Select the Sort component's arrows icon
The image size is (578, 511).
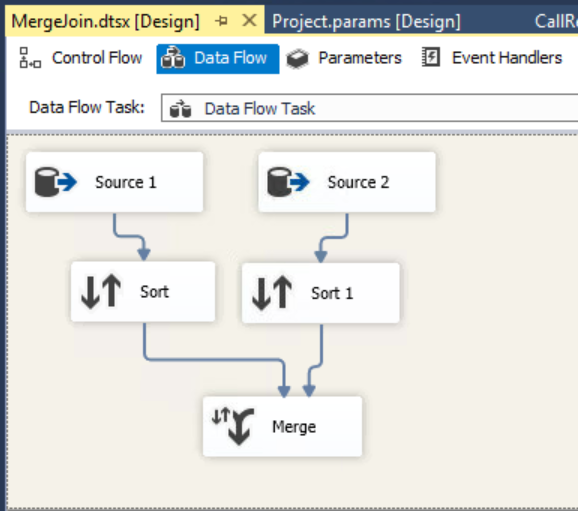click(101, 292)
